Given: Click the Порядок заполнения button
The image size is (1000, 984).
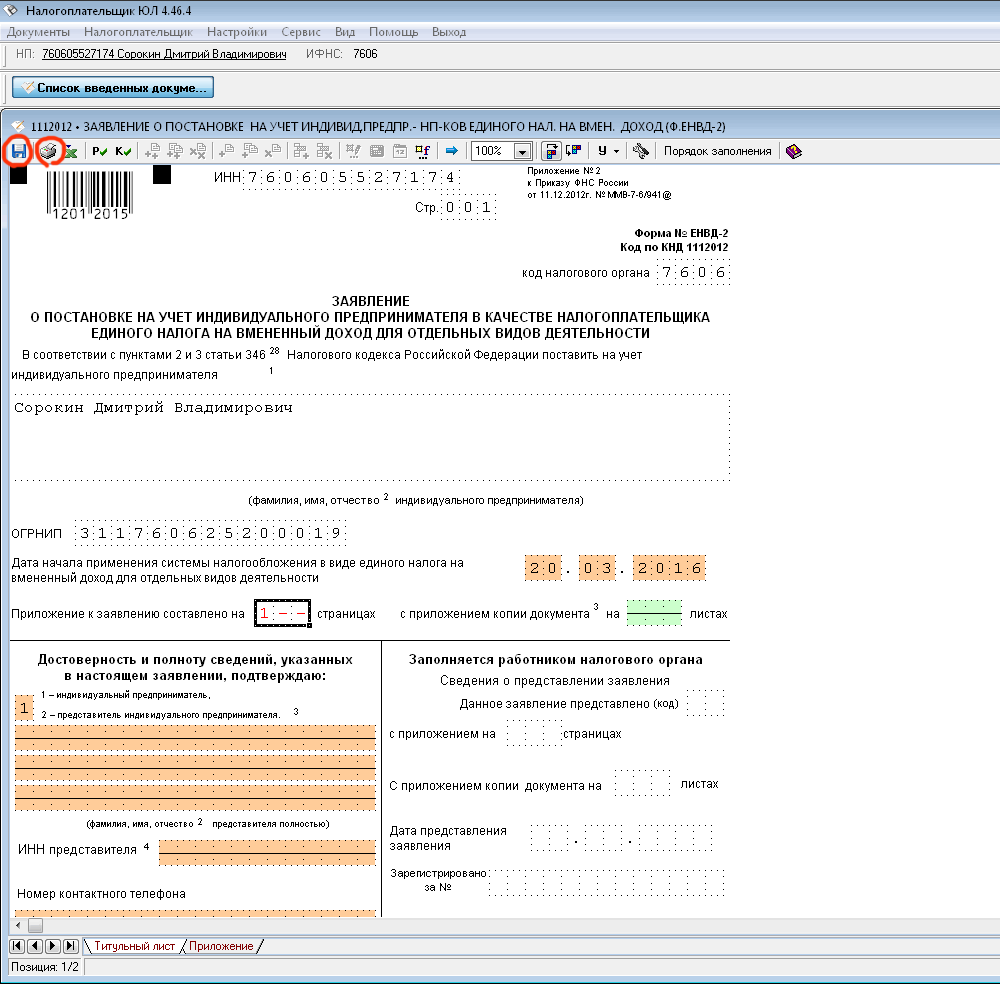Looking at the screenshot, I should (717, 151).
